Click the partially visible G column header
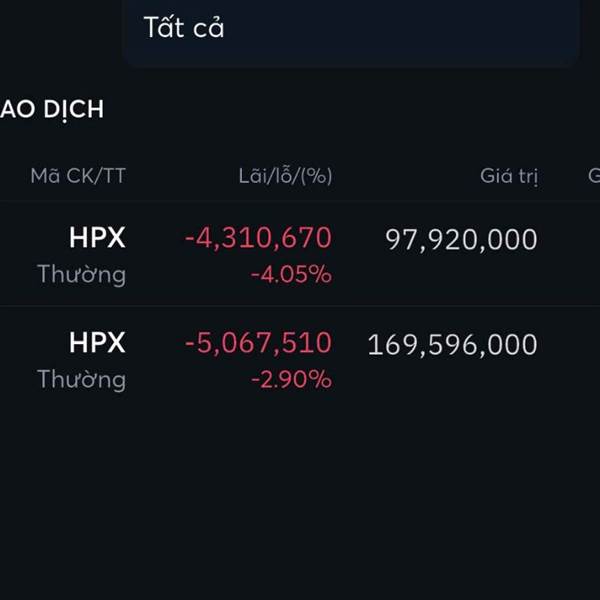The width and height of the screenshot is (600, 600). [x=593, y=176]
